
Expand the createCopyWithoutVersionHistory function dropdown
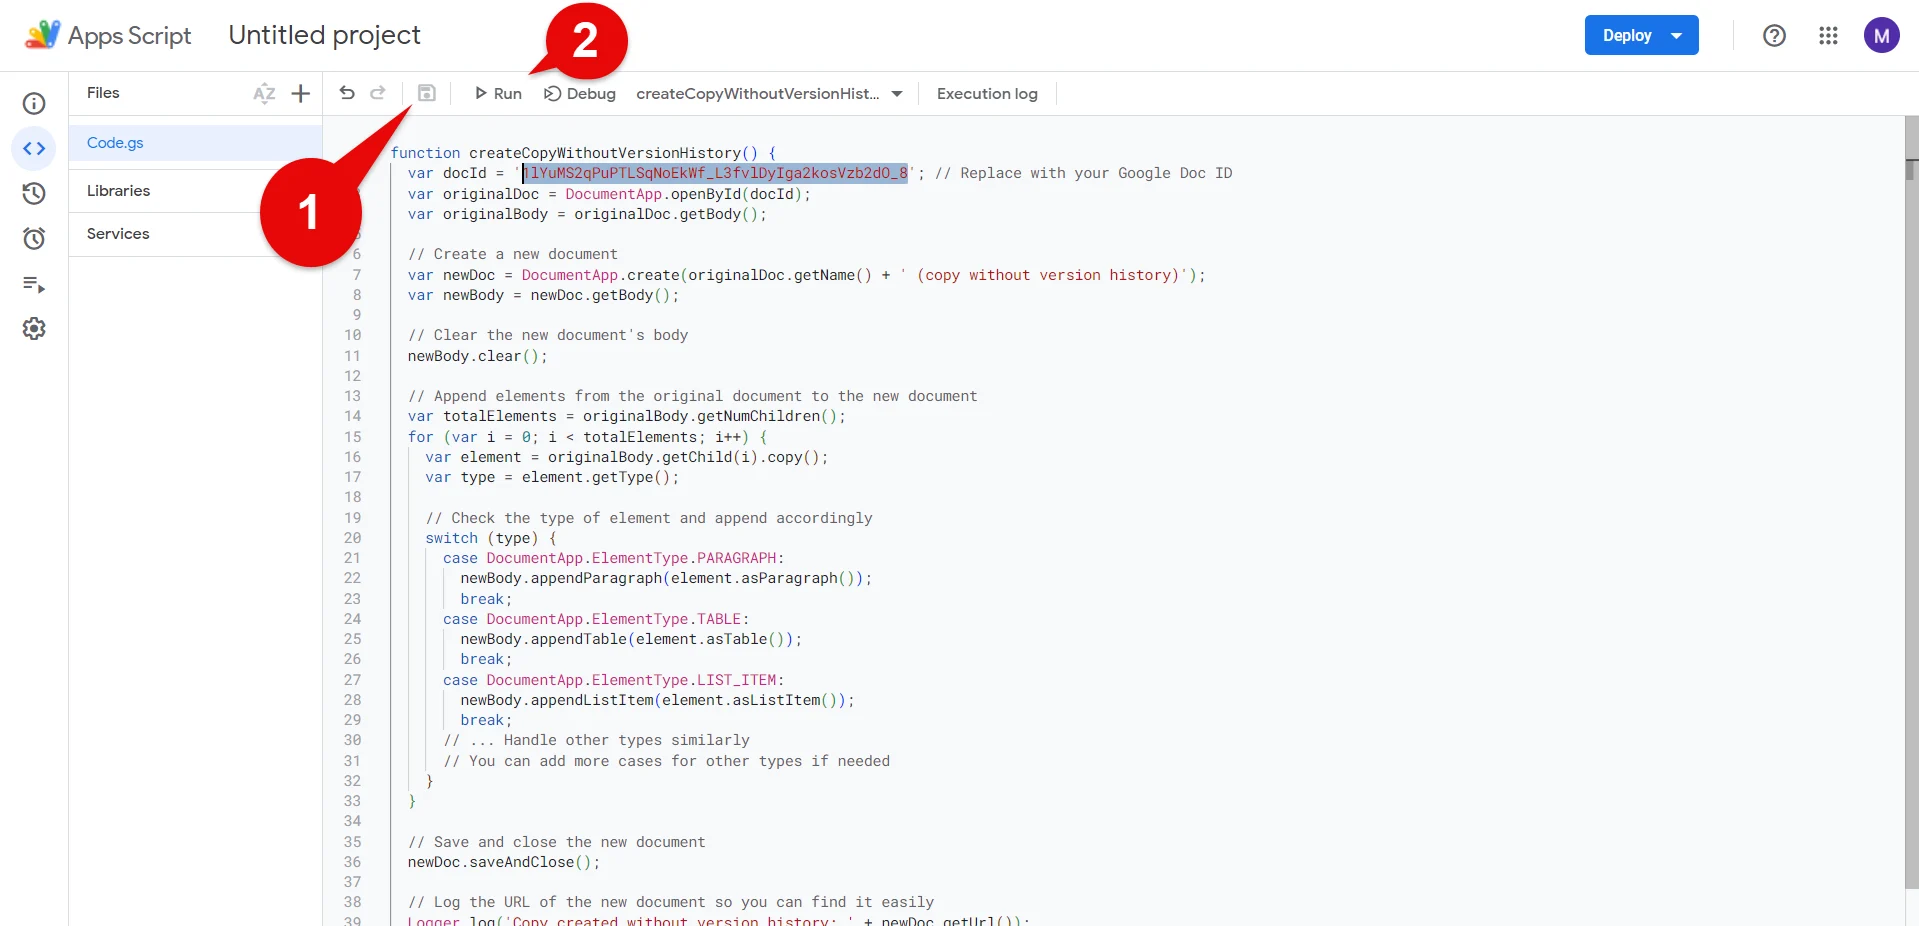pyautogui.click(x=769, y=93)
